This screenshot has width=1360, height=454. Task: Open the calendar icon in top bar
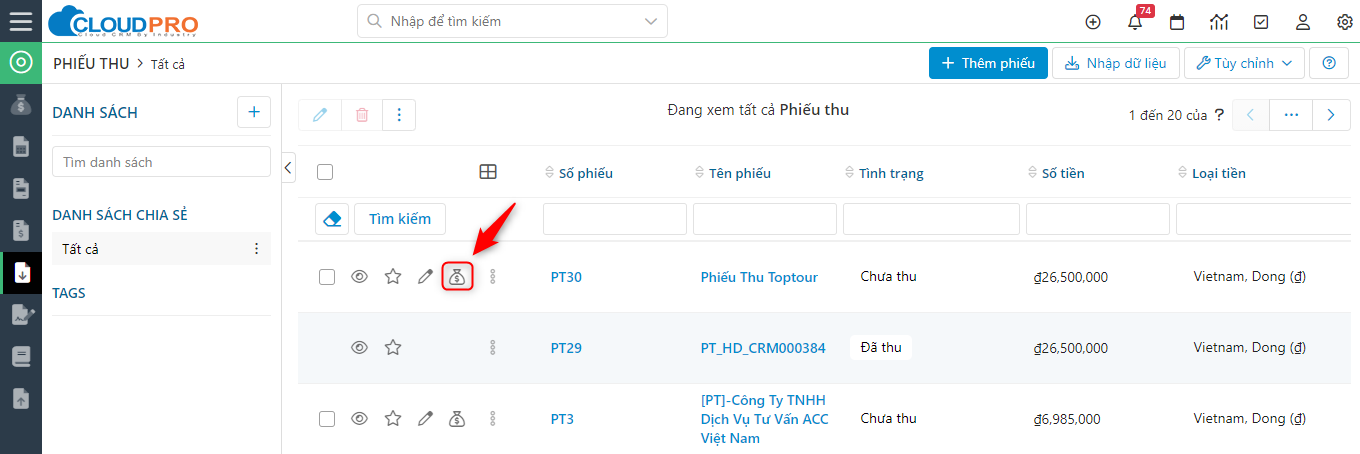point(1177,22)
